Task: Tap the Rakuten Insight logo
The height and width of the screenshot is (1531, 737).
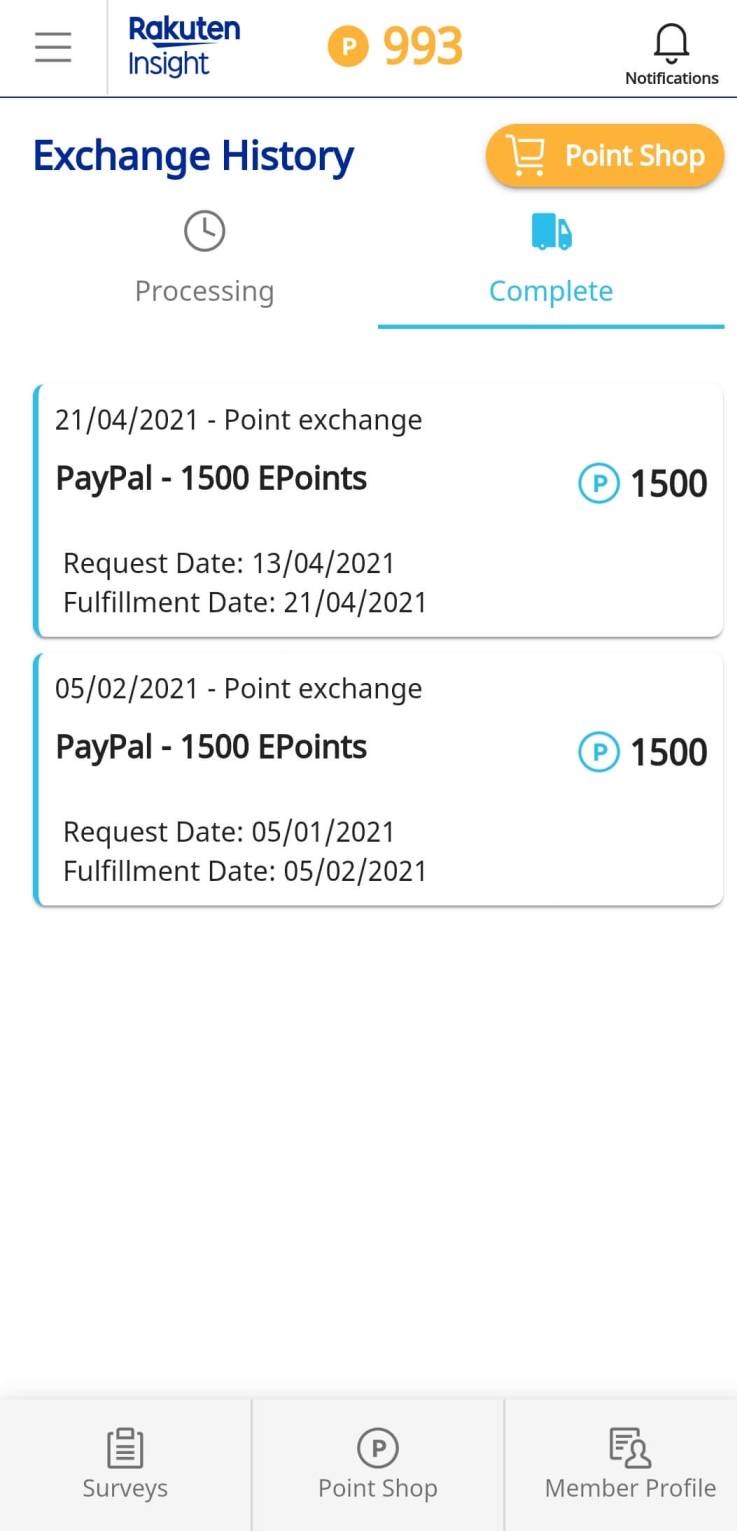Action: point(184,47)
